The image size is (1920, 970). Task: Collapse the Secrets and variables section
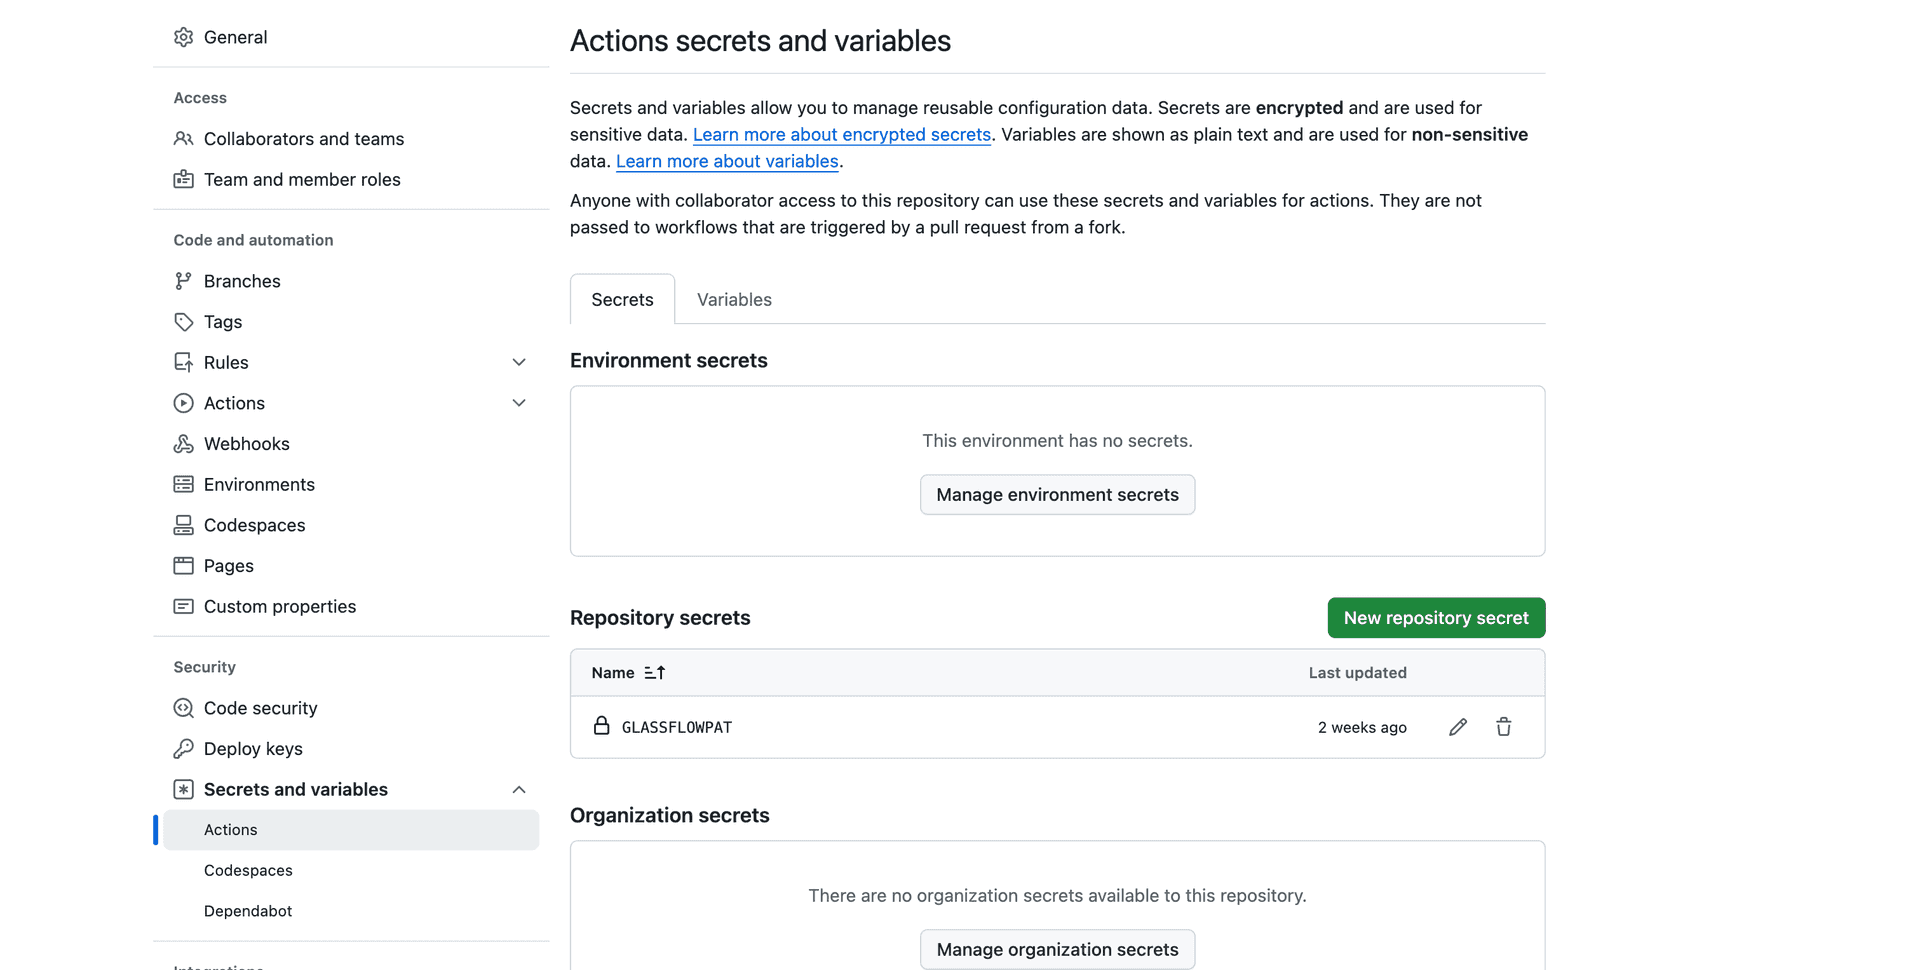click(x=519, y=790)
